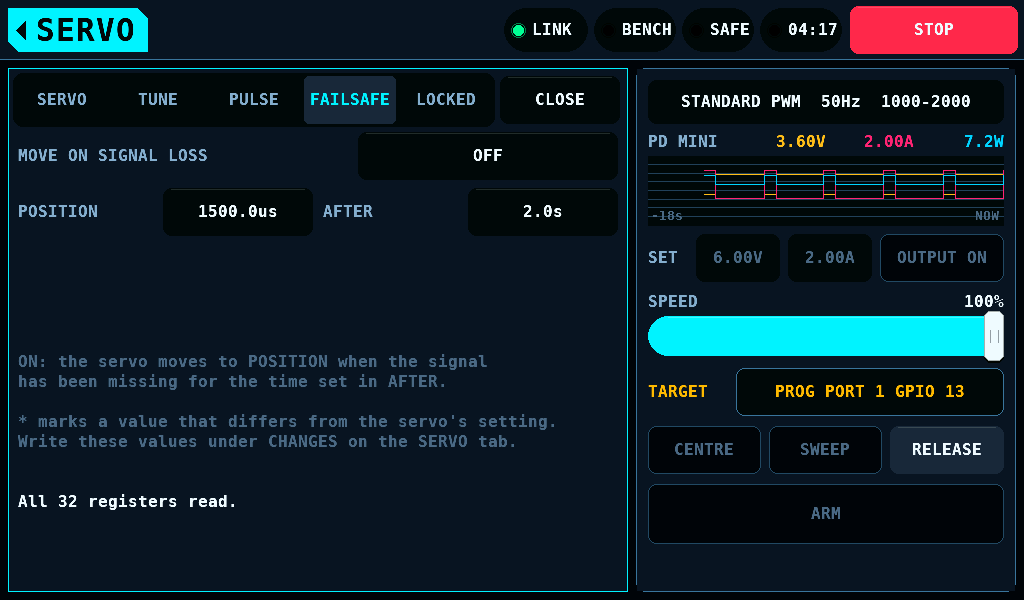Image resolution: width=1024 pixels, height=600 pixels.
Task: Change the 2.00A set current limit
Action: (829, 258)
